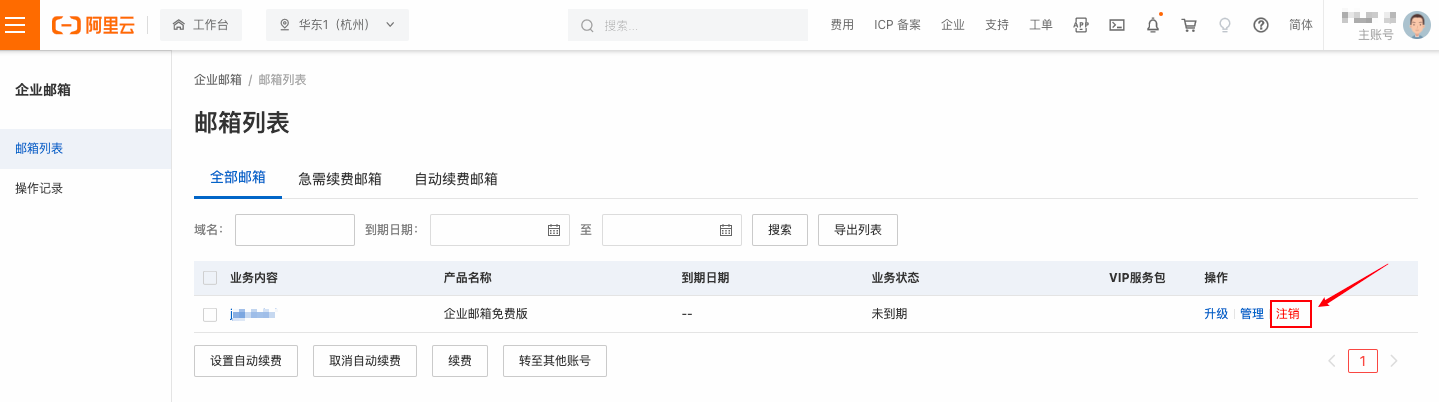The height and width of the screenshot is (402, 1439).
Task: Open the notifications bell
Action: tap(1152, 25)
